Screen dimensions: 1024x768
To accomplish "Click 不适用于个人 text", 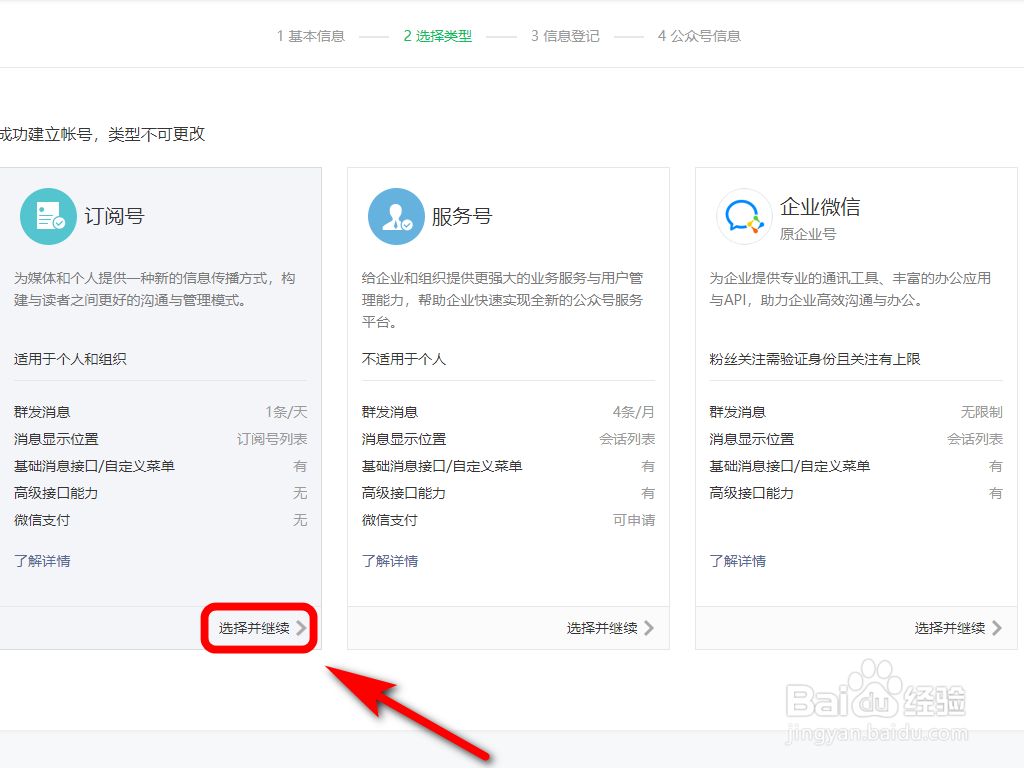I will [404, 359].
